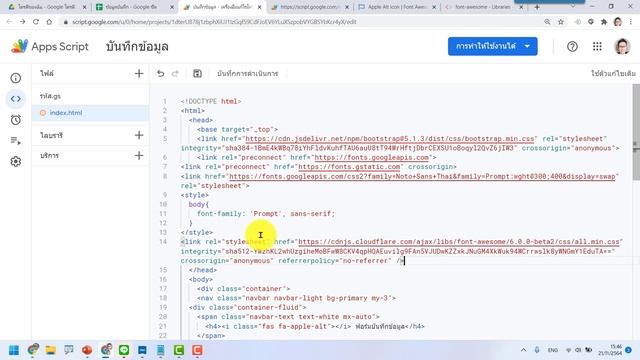This screenshot has width=640, height=360.
Task: Click browser forward arrow
Action: tap(22, 22)
